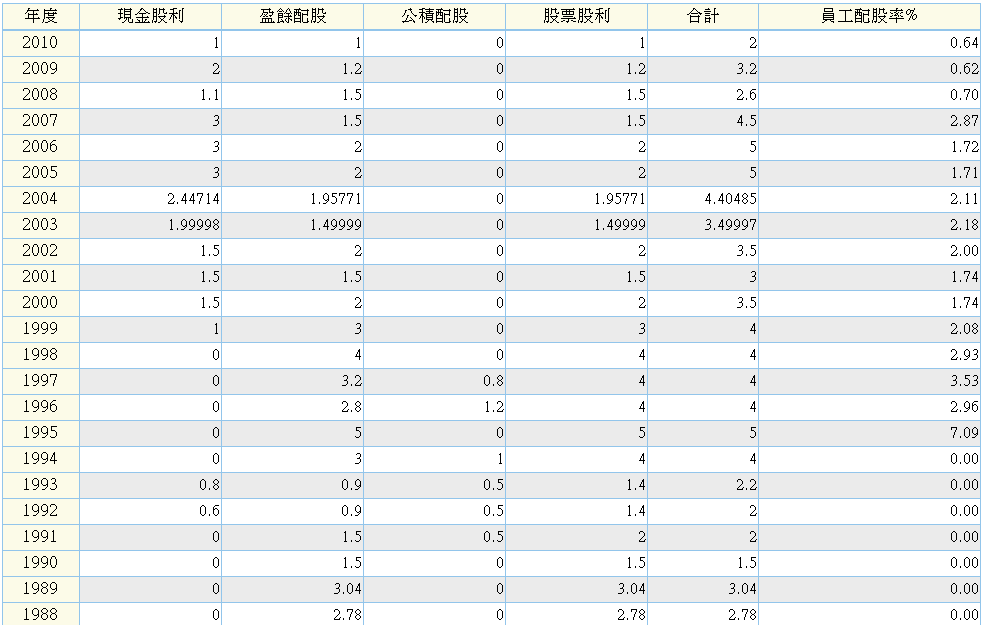Click the 公積配股 column header
This screenshot has width=983, height=625.
[435, 16]
